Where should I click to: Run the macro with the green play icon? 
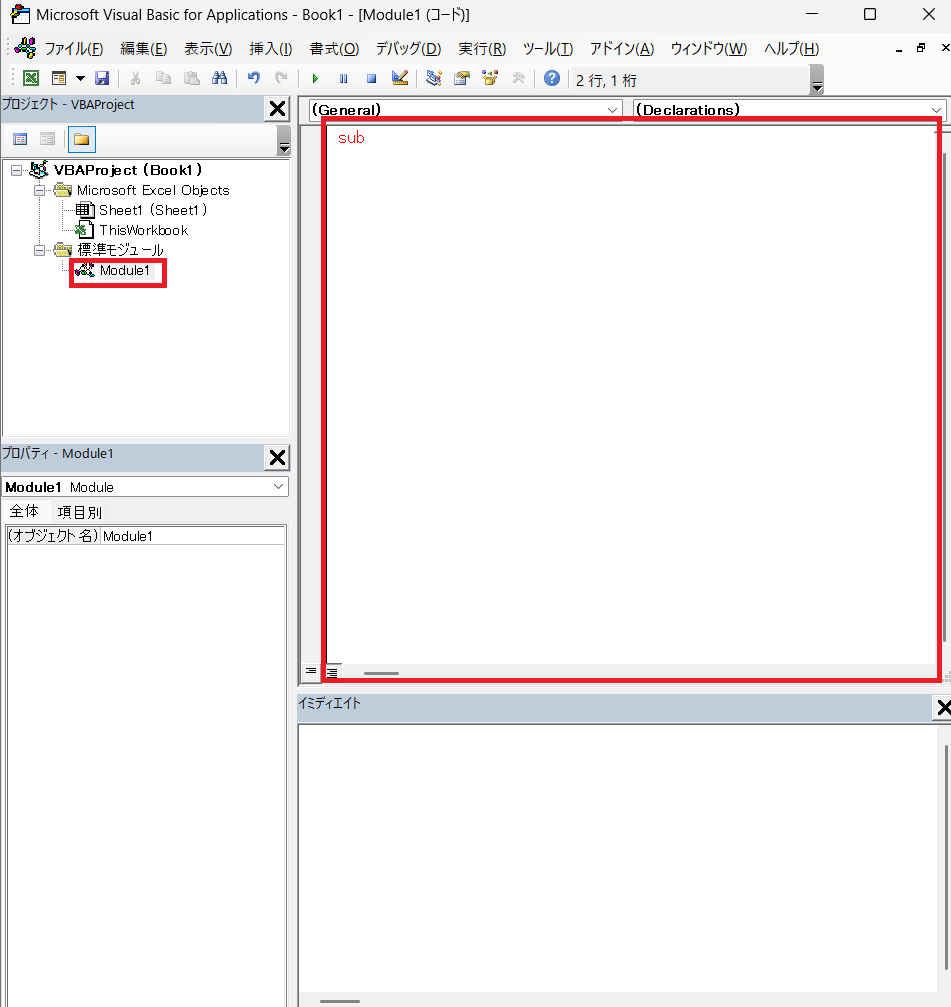(x=315, y=78)
